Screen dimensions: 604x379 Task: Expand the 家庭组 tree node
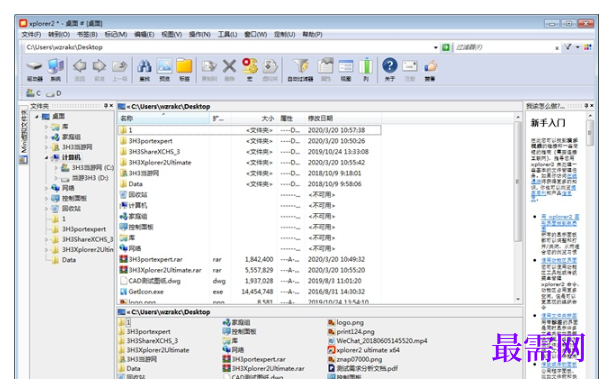(x=46, y=137)
